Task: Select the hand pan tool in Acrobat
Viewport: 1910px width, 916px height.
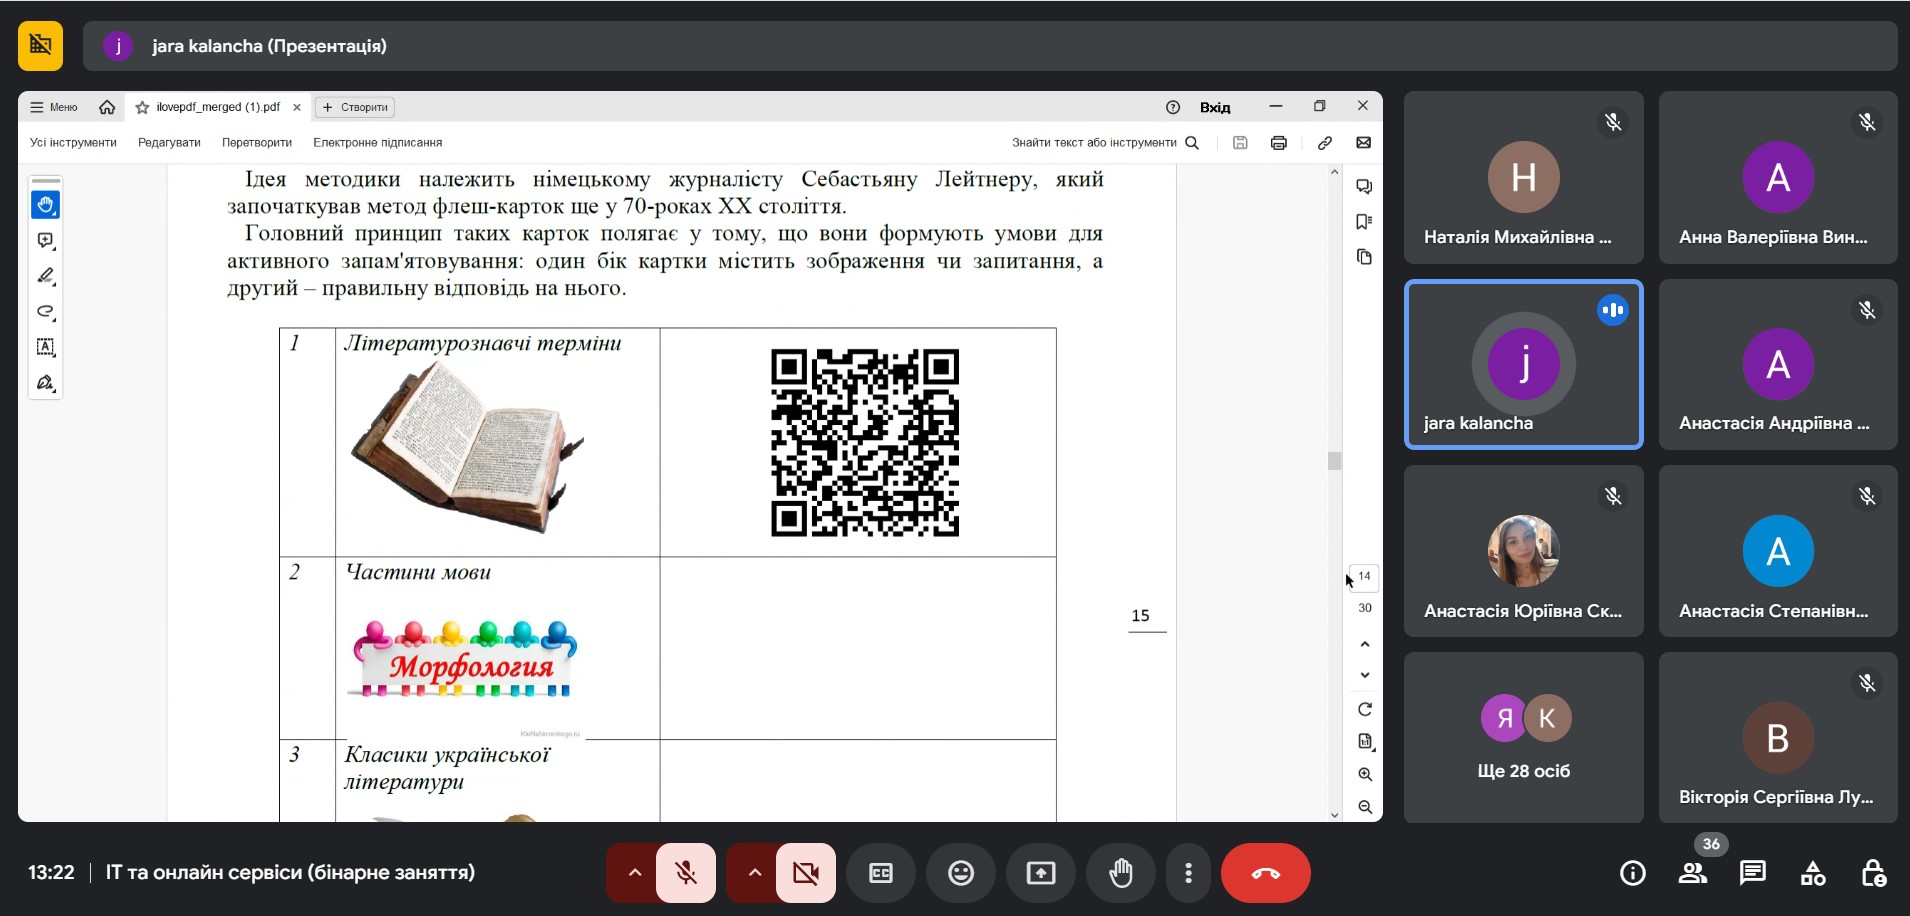Action: [x=45, y=205]
